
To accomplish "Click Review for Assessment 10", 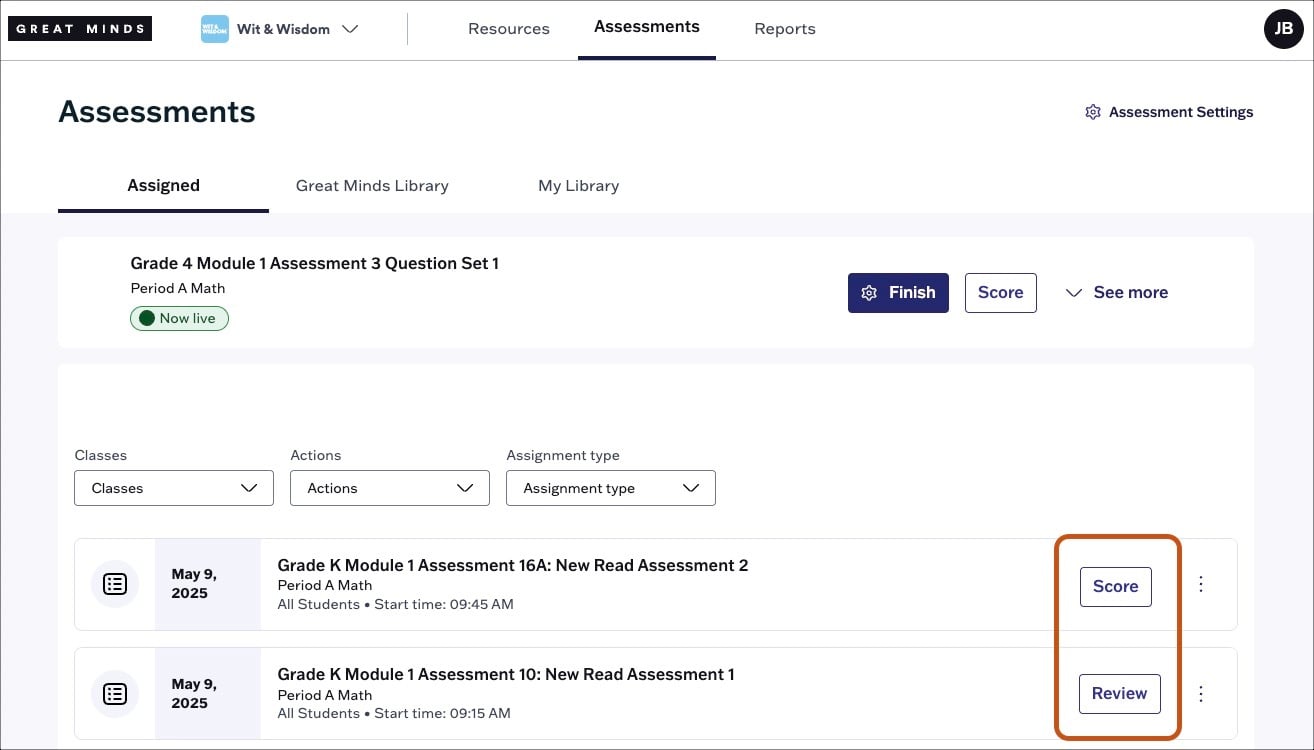I will 1119,693.
